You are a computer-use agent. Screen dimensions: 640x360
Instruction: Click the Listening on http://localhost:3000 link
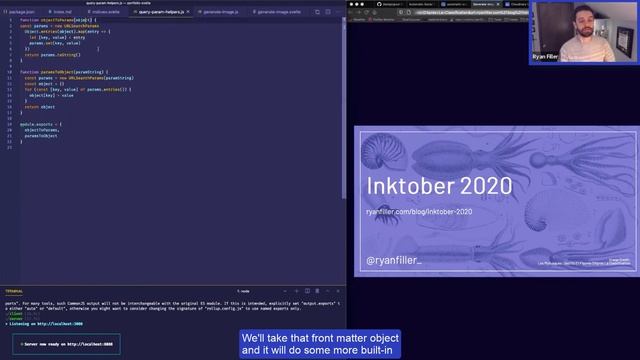coord(46,324)
